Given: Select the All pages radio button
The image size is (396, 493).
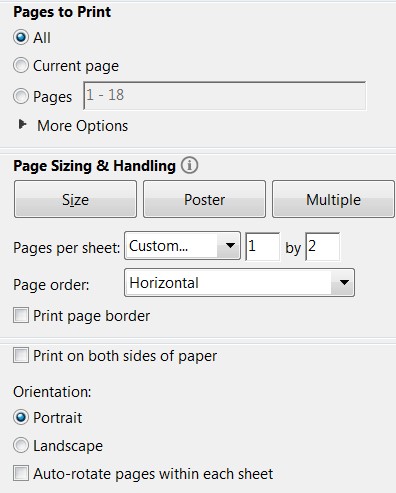Looking at the screenshot, I should coord(21,37).
